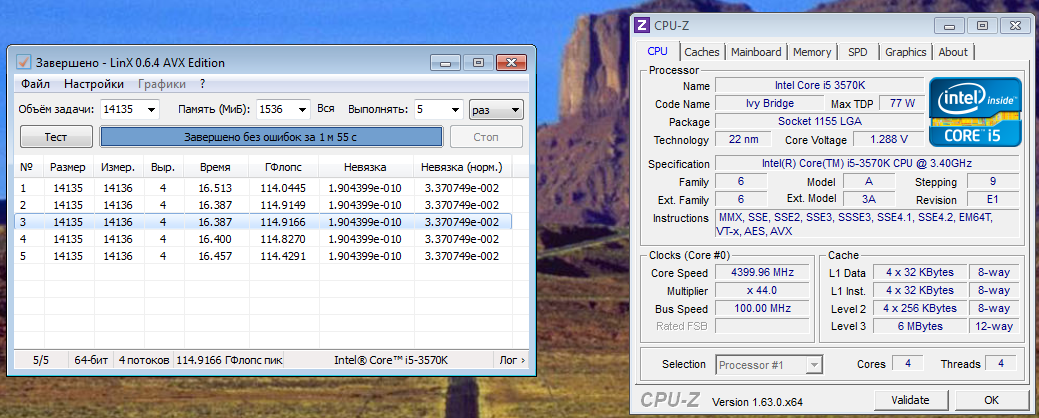1039x418 pixels.
Task: Switch to the Caches tab in CPU-Z
Action: [702, 52]
